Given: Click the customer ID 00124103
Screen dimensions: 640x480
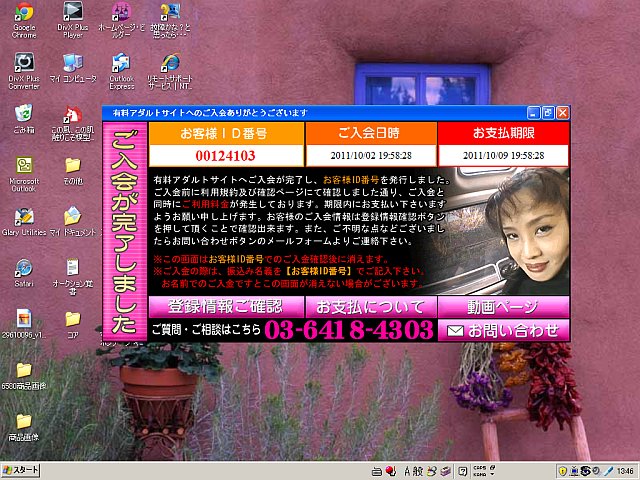Looking at the screenshot, I should [226, 156].
